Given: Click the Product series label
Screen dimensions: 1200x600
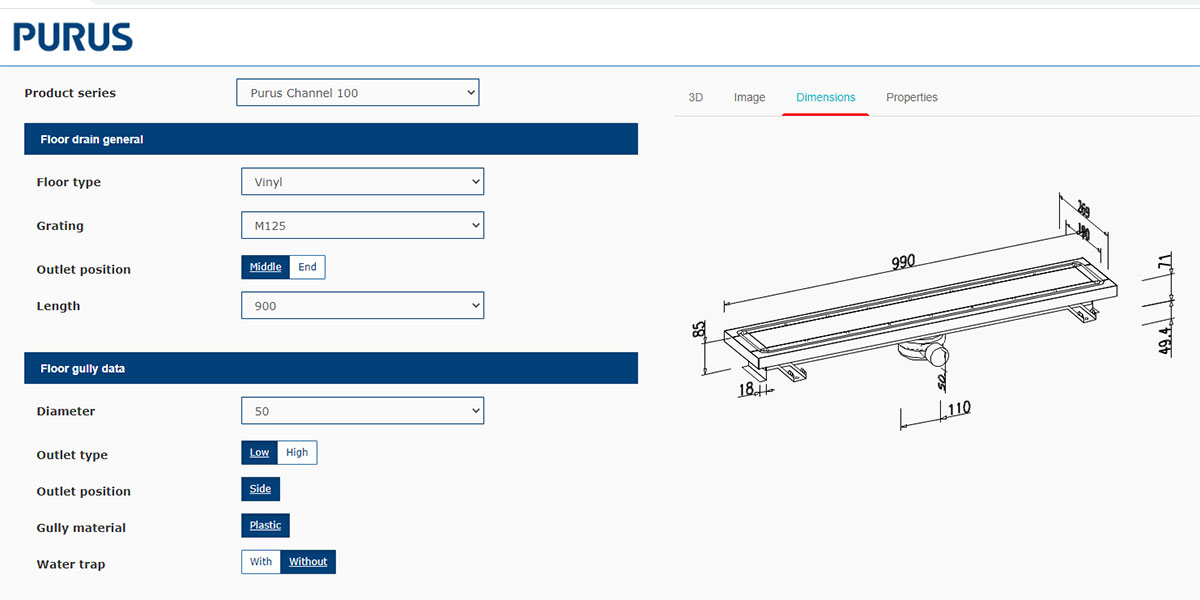Looking at the screenshot, I should tap(70, 93).
